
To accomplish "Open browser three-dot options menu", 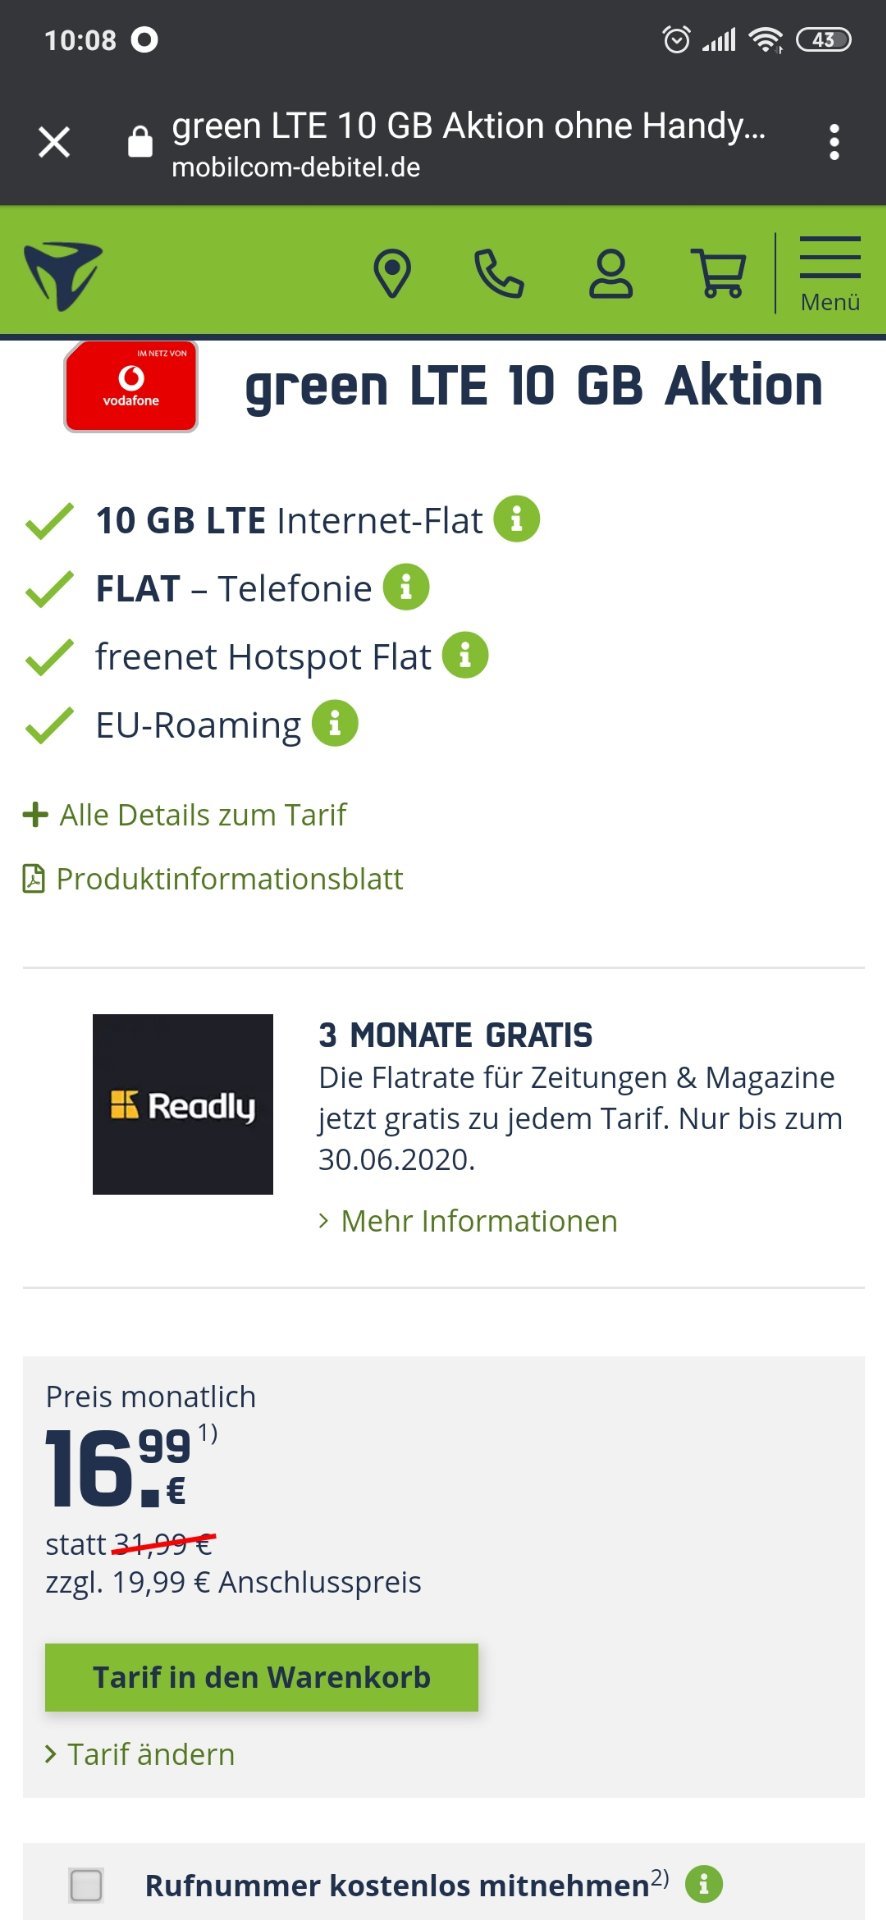I will (834, 142).
